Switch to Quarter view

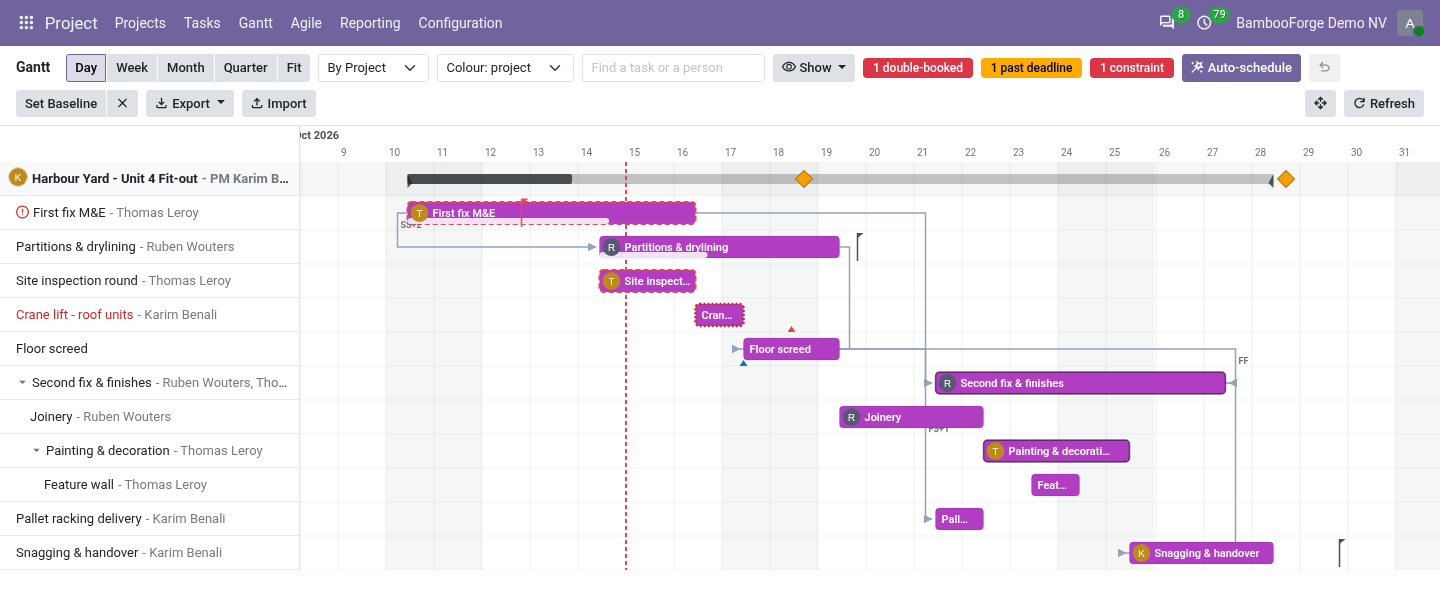click(x=246, y=68)
